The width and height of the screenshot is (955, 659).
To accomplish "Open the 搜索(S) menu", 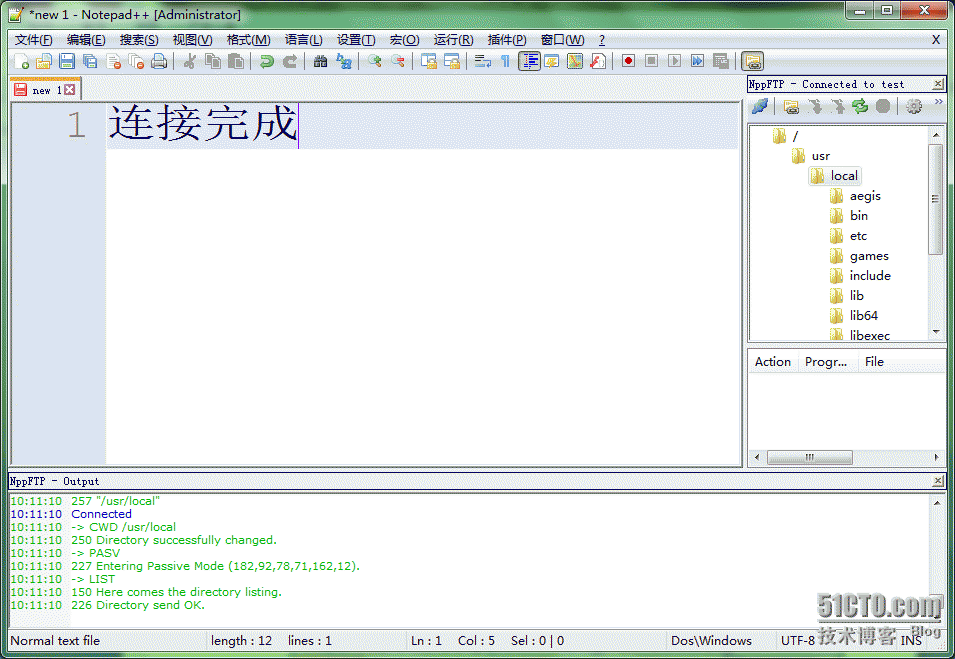I will [139, 40].
